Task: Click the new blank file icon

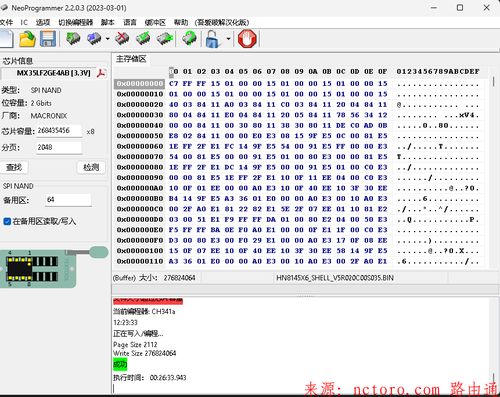Action: [x=6, y=39]
